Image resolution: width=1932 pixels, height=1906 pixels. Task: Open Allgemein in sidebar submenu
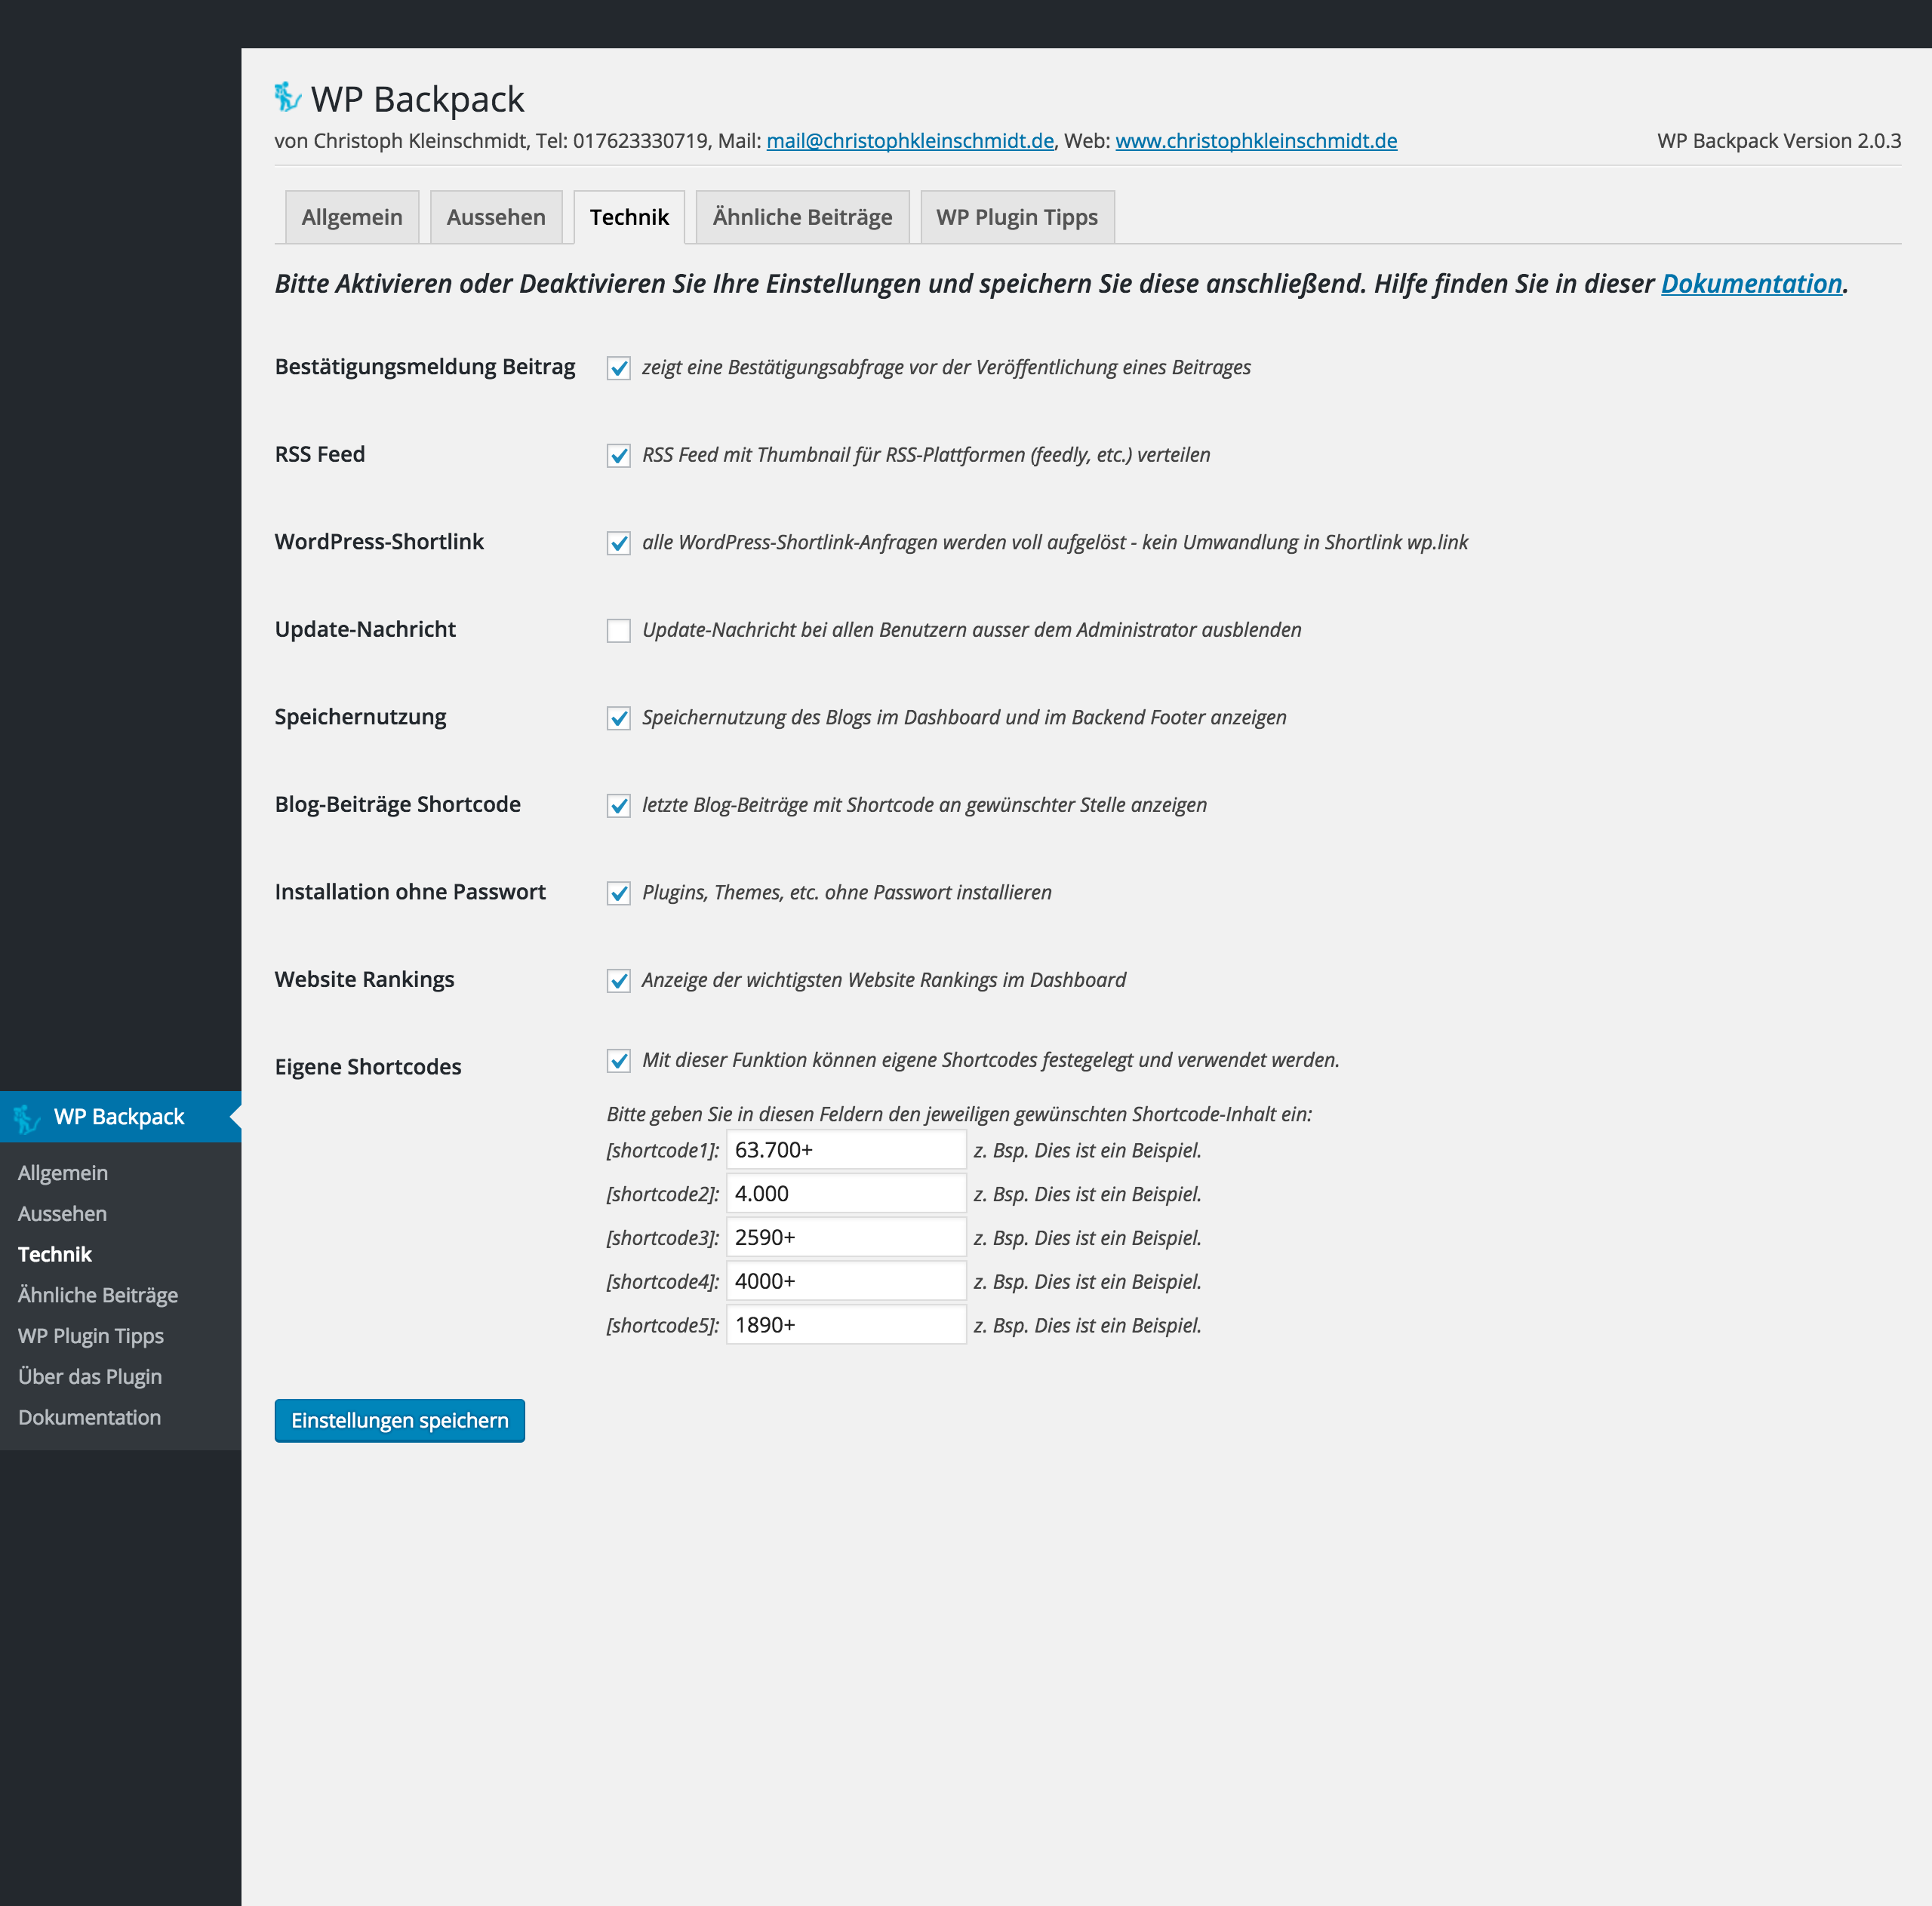click(63, 1173)
